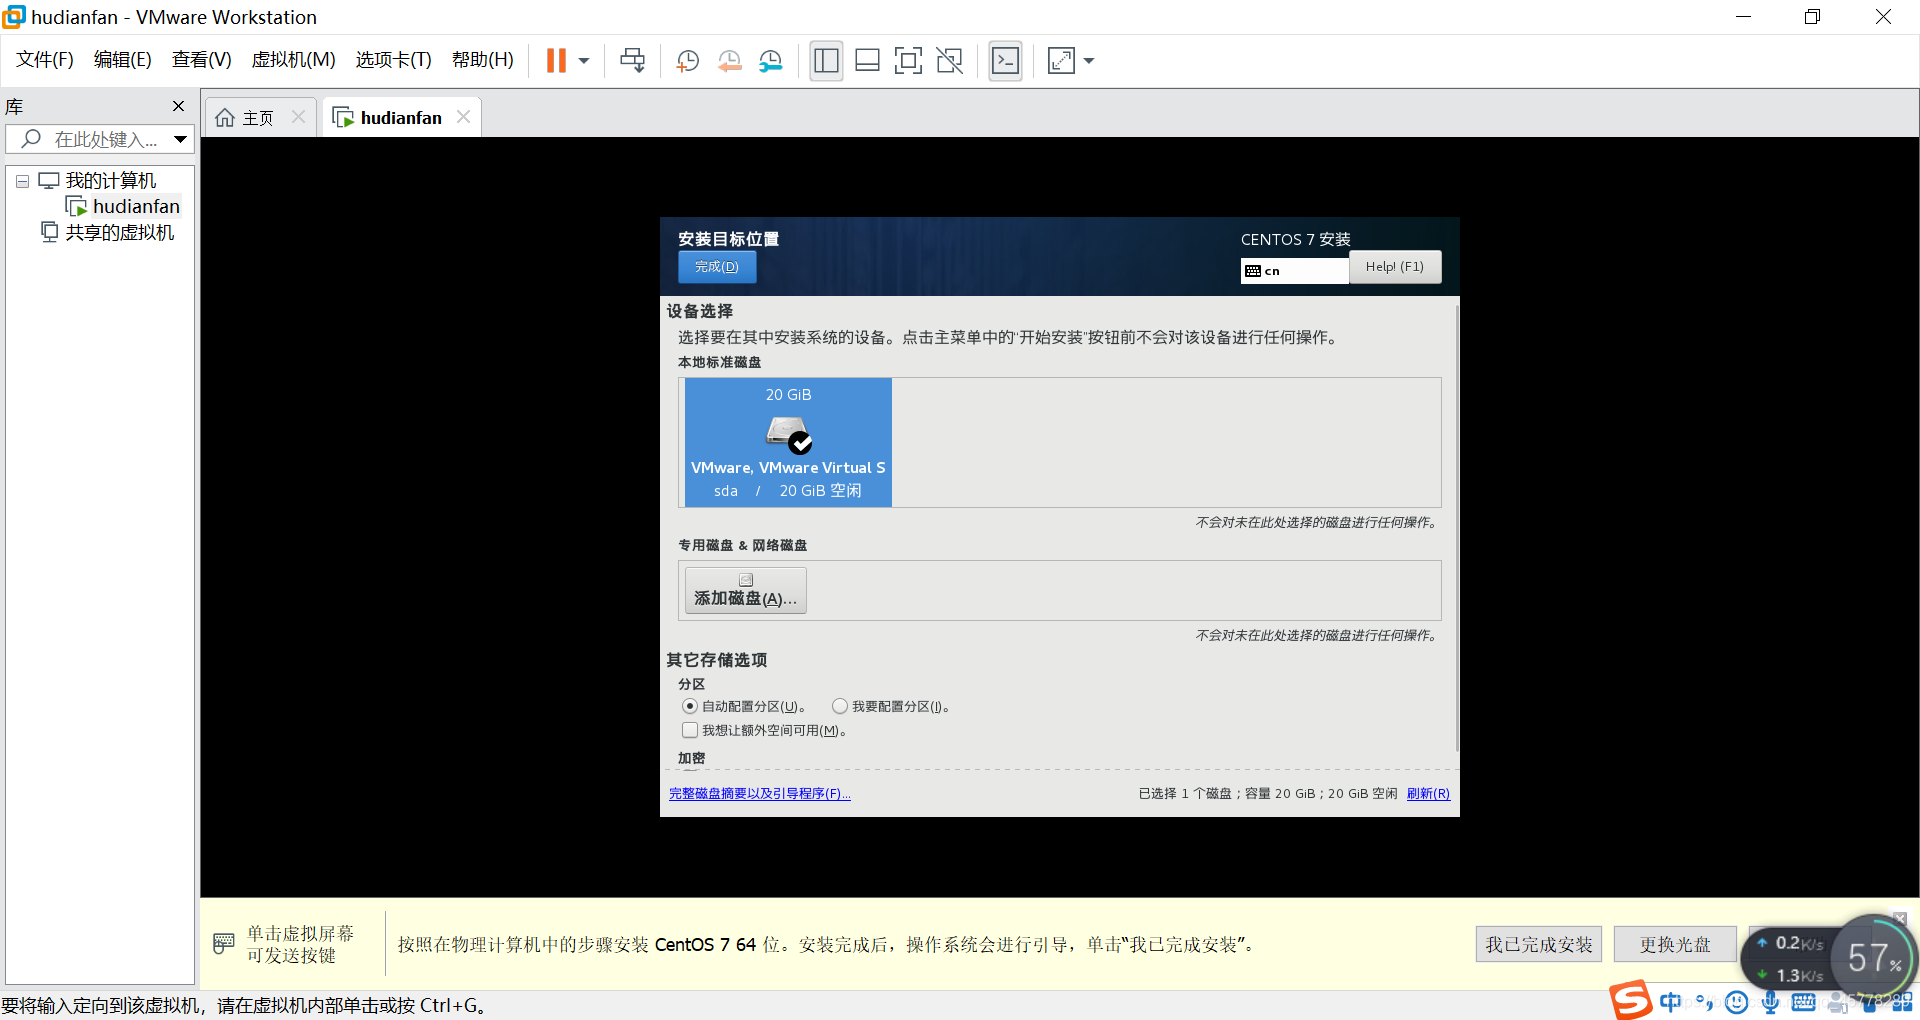Click the Sogou toolbox grid icon
Viewport: 1920px width, 1020px height.
[x=1902, y=1002]
